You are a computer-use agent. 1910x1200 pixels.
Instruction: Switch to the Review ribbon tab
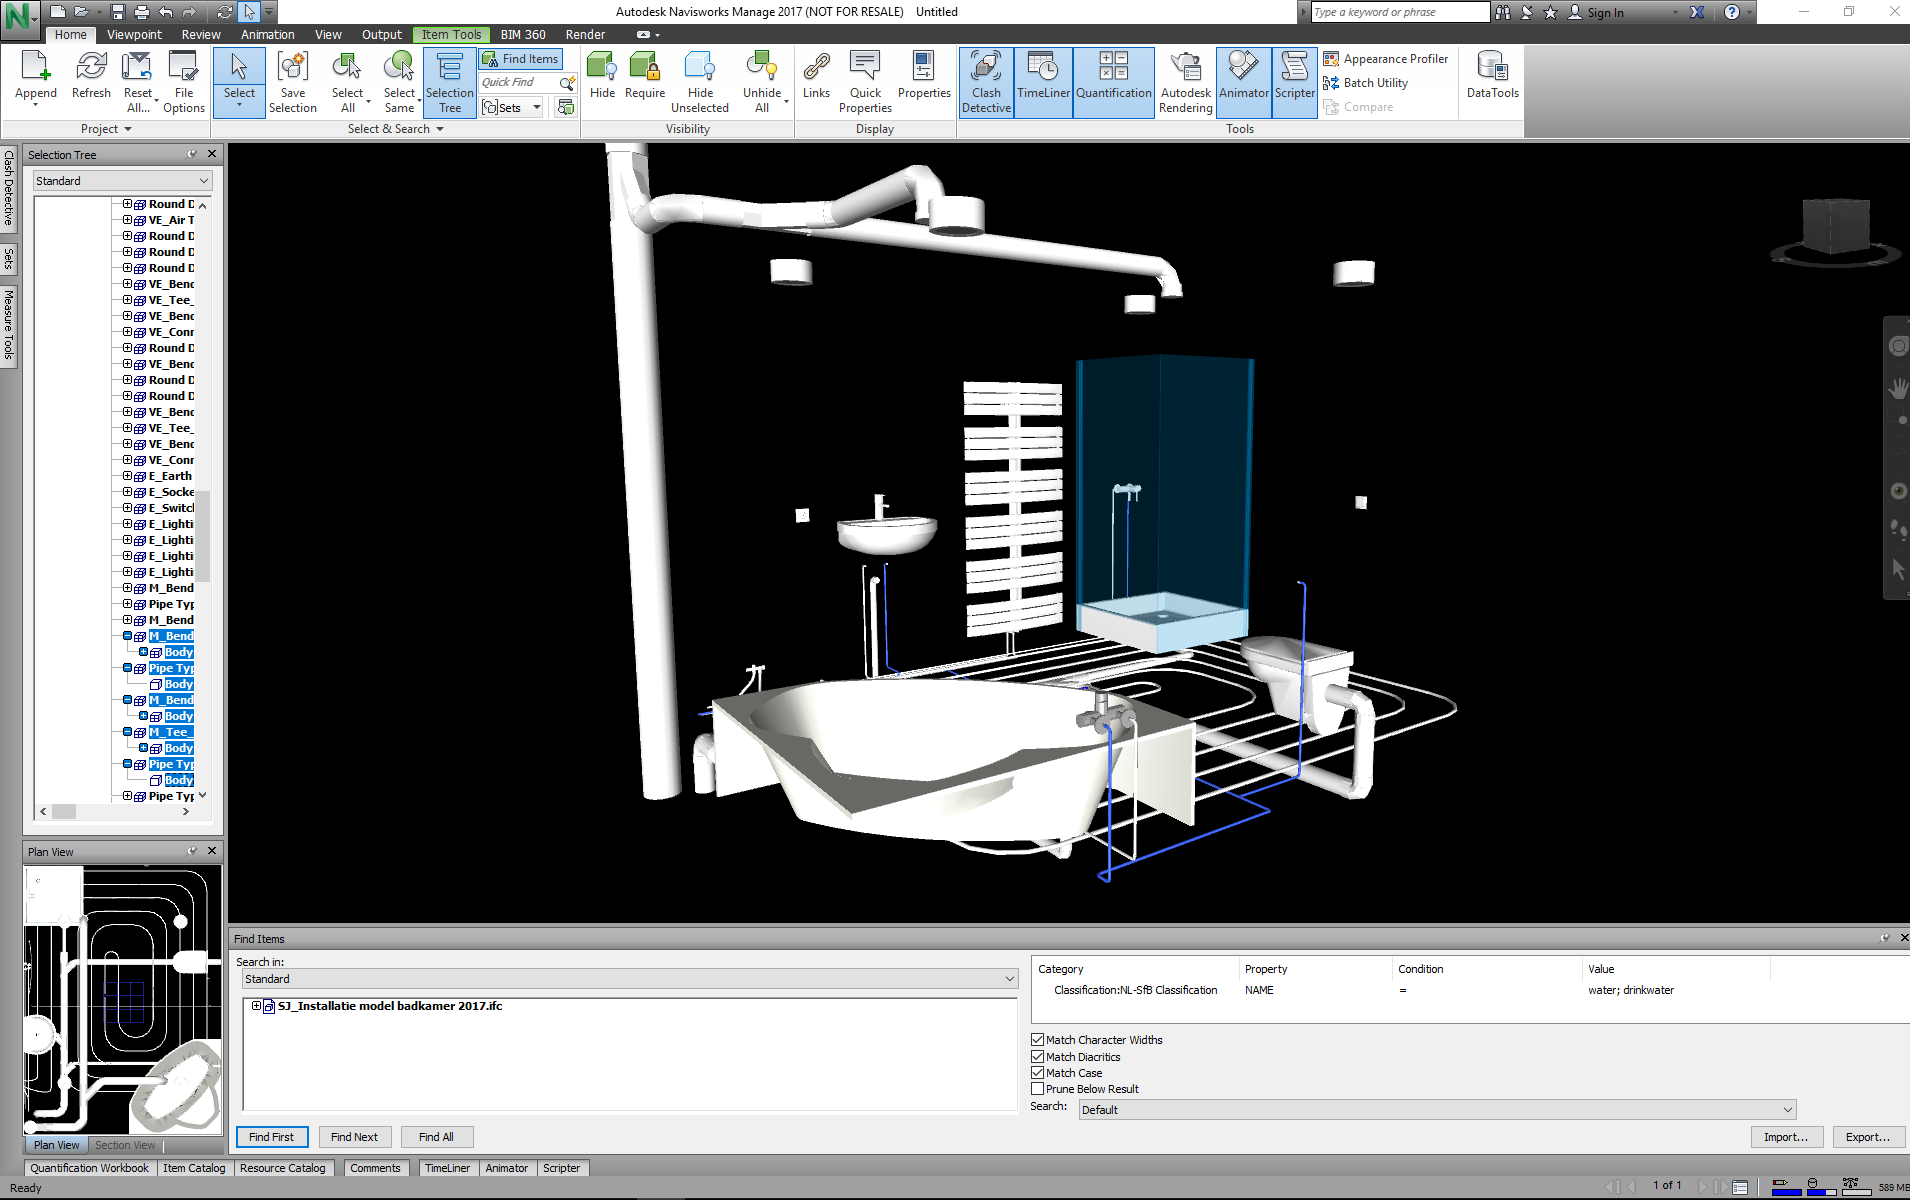[x=201, y=34]
